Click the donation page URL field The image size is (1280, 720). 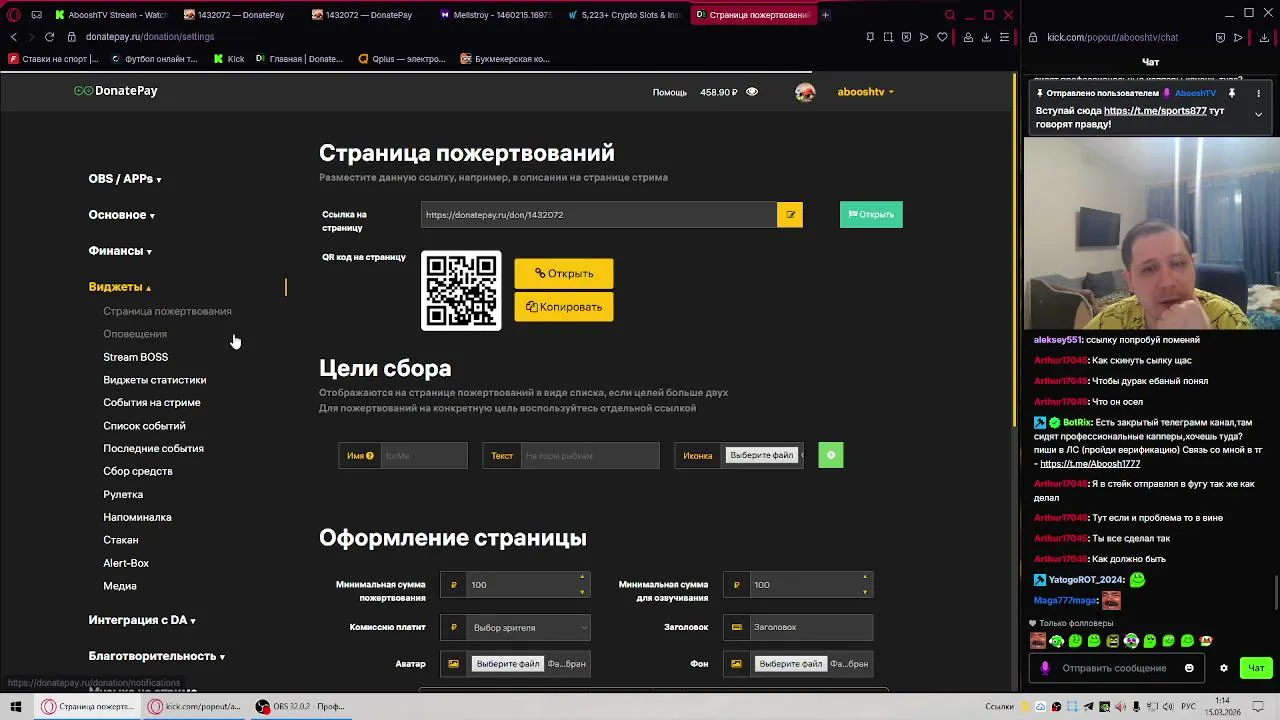(x=598, y=215)
